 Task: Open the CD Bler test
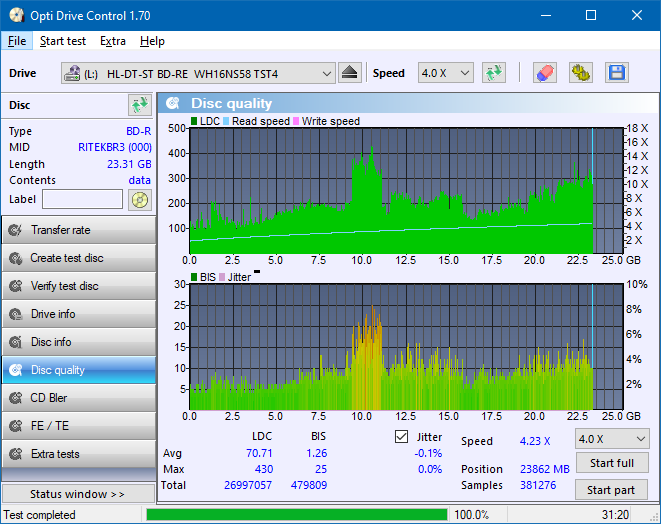(x=79, y=398)
